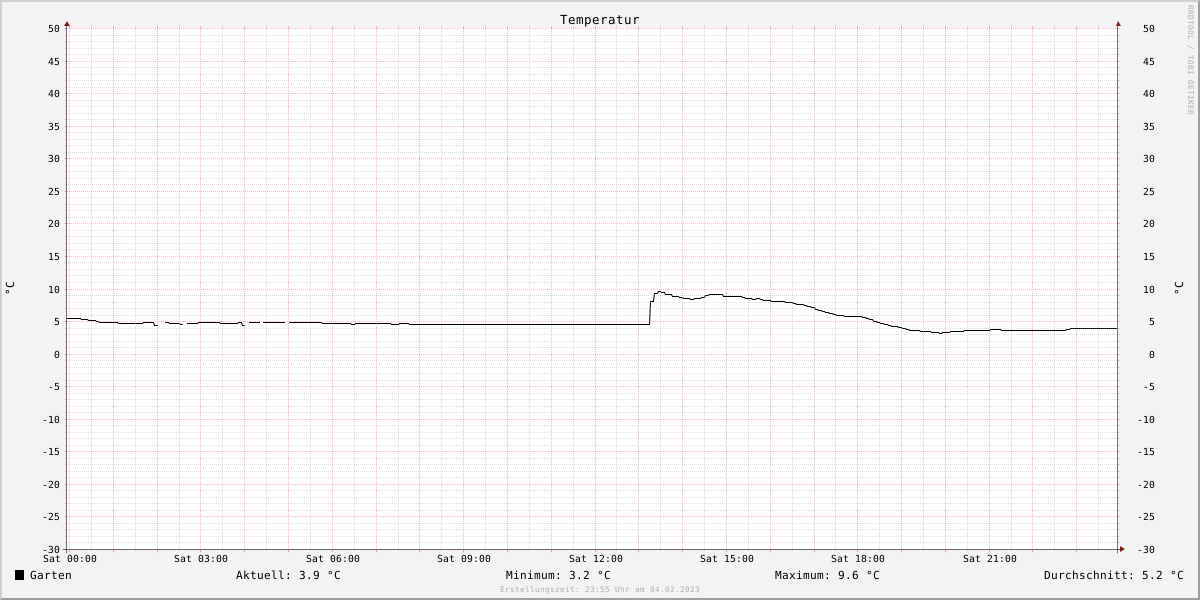
Task: Select the "Garten" legend label
Action: click(x=51, y=575)
